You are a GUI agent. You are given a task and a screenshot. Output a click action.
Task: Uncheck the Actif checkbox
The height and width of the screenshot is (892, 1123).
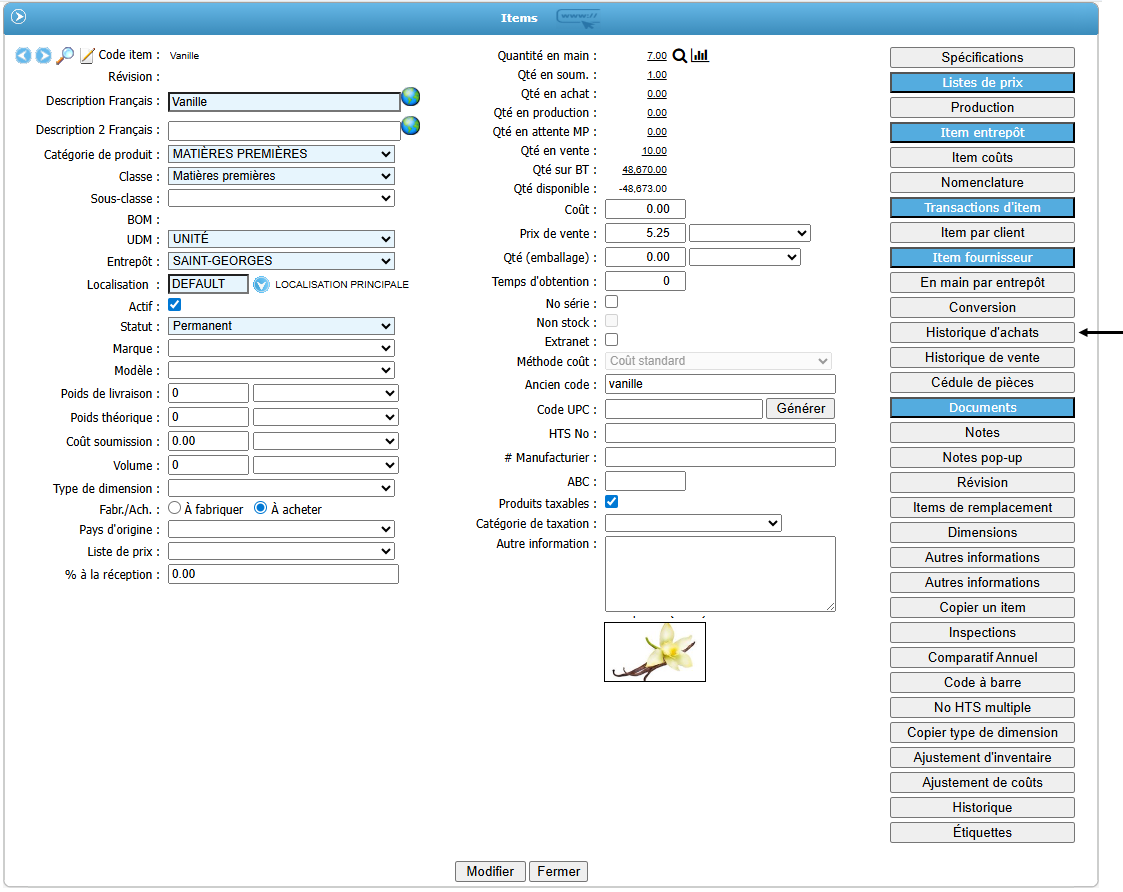tap(175, 305)
